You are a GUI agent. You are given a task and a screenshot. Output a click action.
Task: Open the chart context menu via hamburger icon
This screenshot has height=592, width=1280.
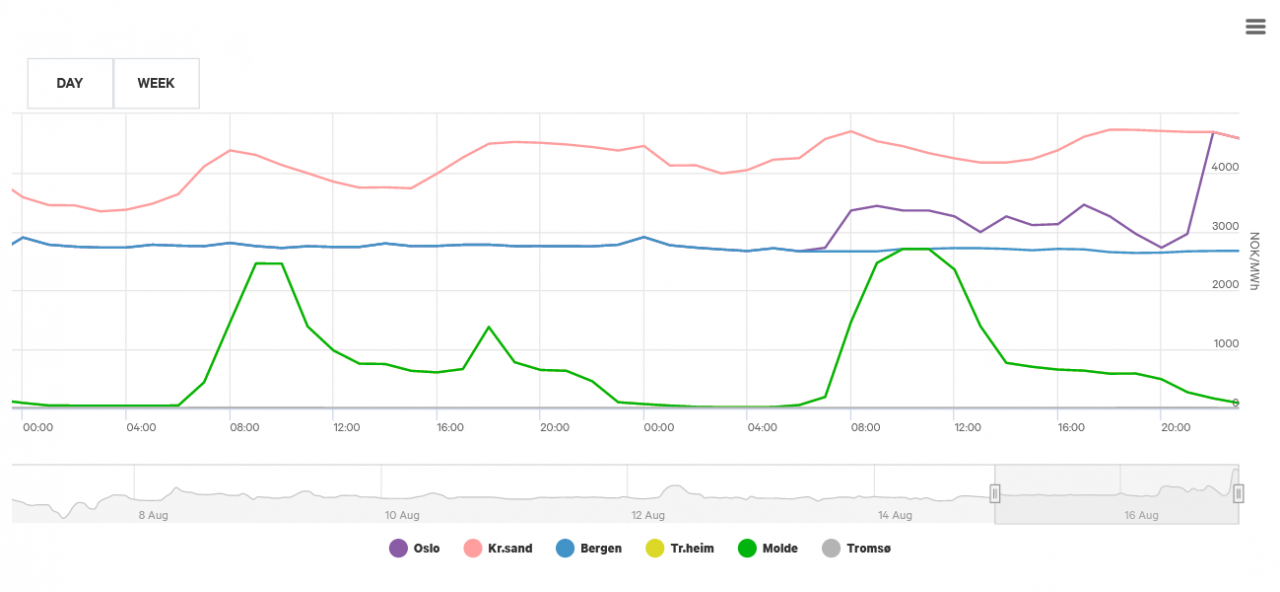pyautogui.click(x=1255, y=26)
